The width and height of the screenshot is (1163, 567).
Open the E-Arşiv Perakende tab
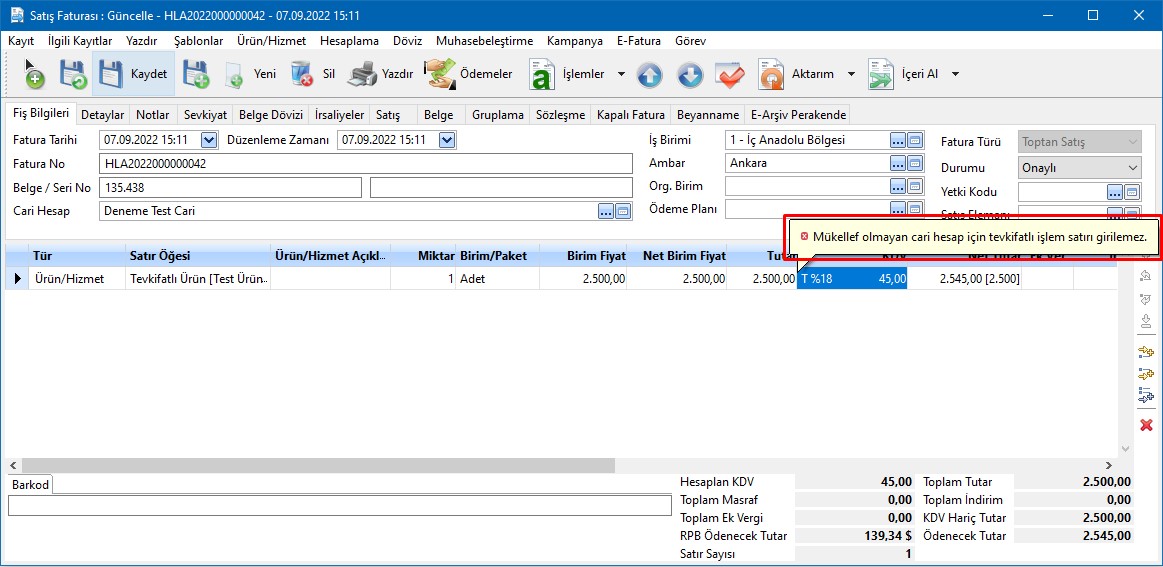click(798, 115)
